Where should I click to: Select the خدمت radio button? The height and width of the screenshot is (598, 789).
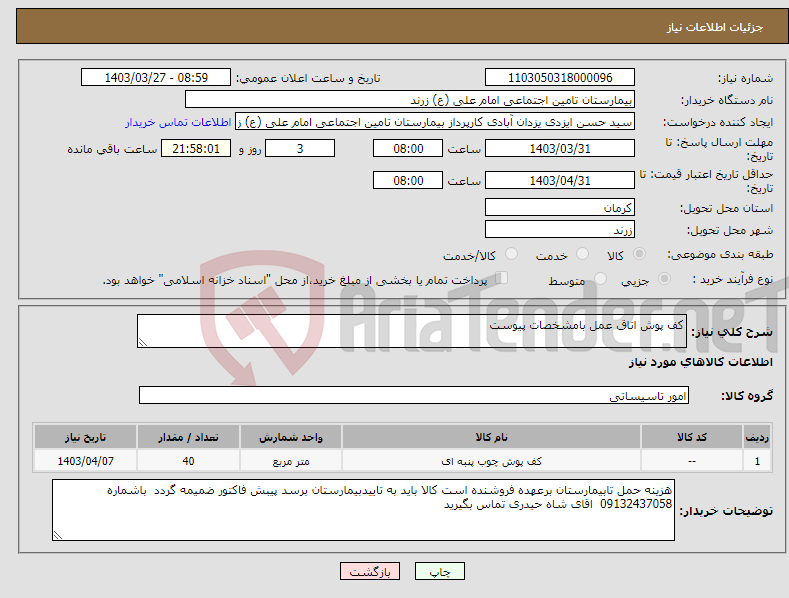click(582, 254)
